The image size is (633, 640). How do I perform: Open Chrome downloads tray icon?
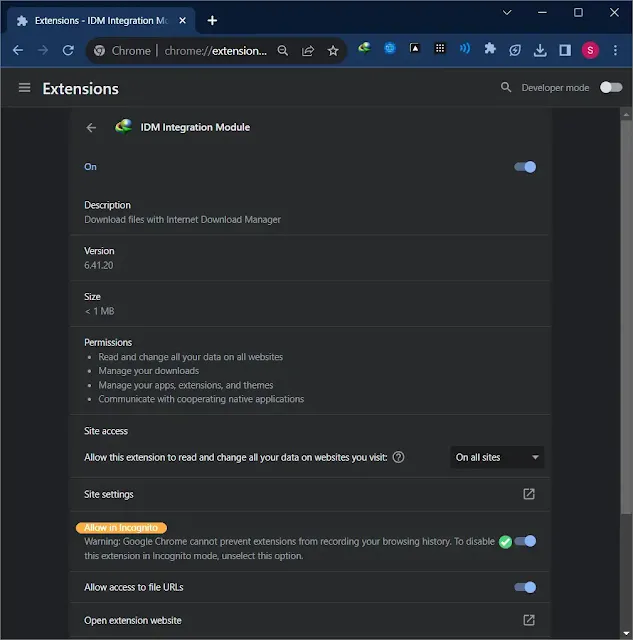tap(540, 50)
